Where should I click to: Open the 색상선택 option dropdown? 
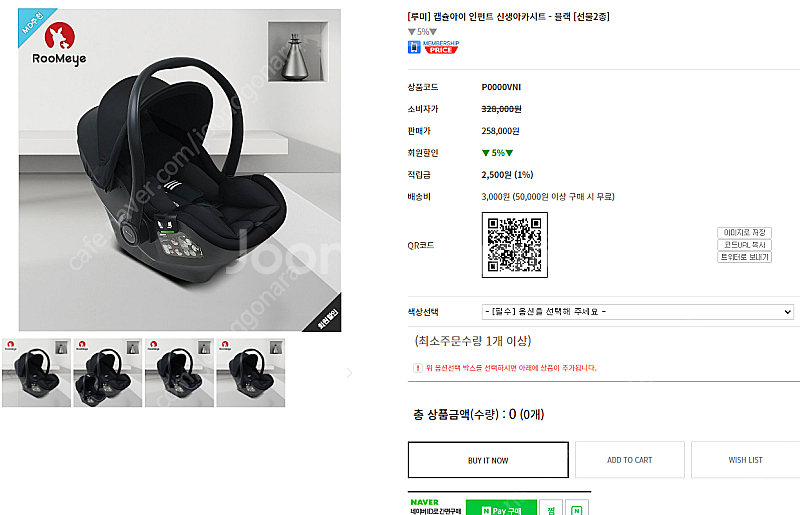tap(637, 312)
